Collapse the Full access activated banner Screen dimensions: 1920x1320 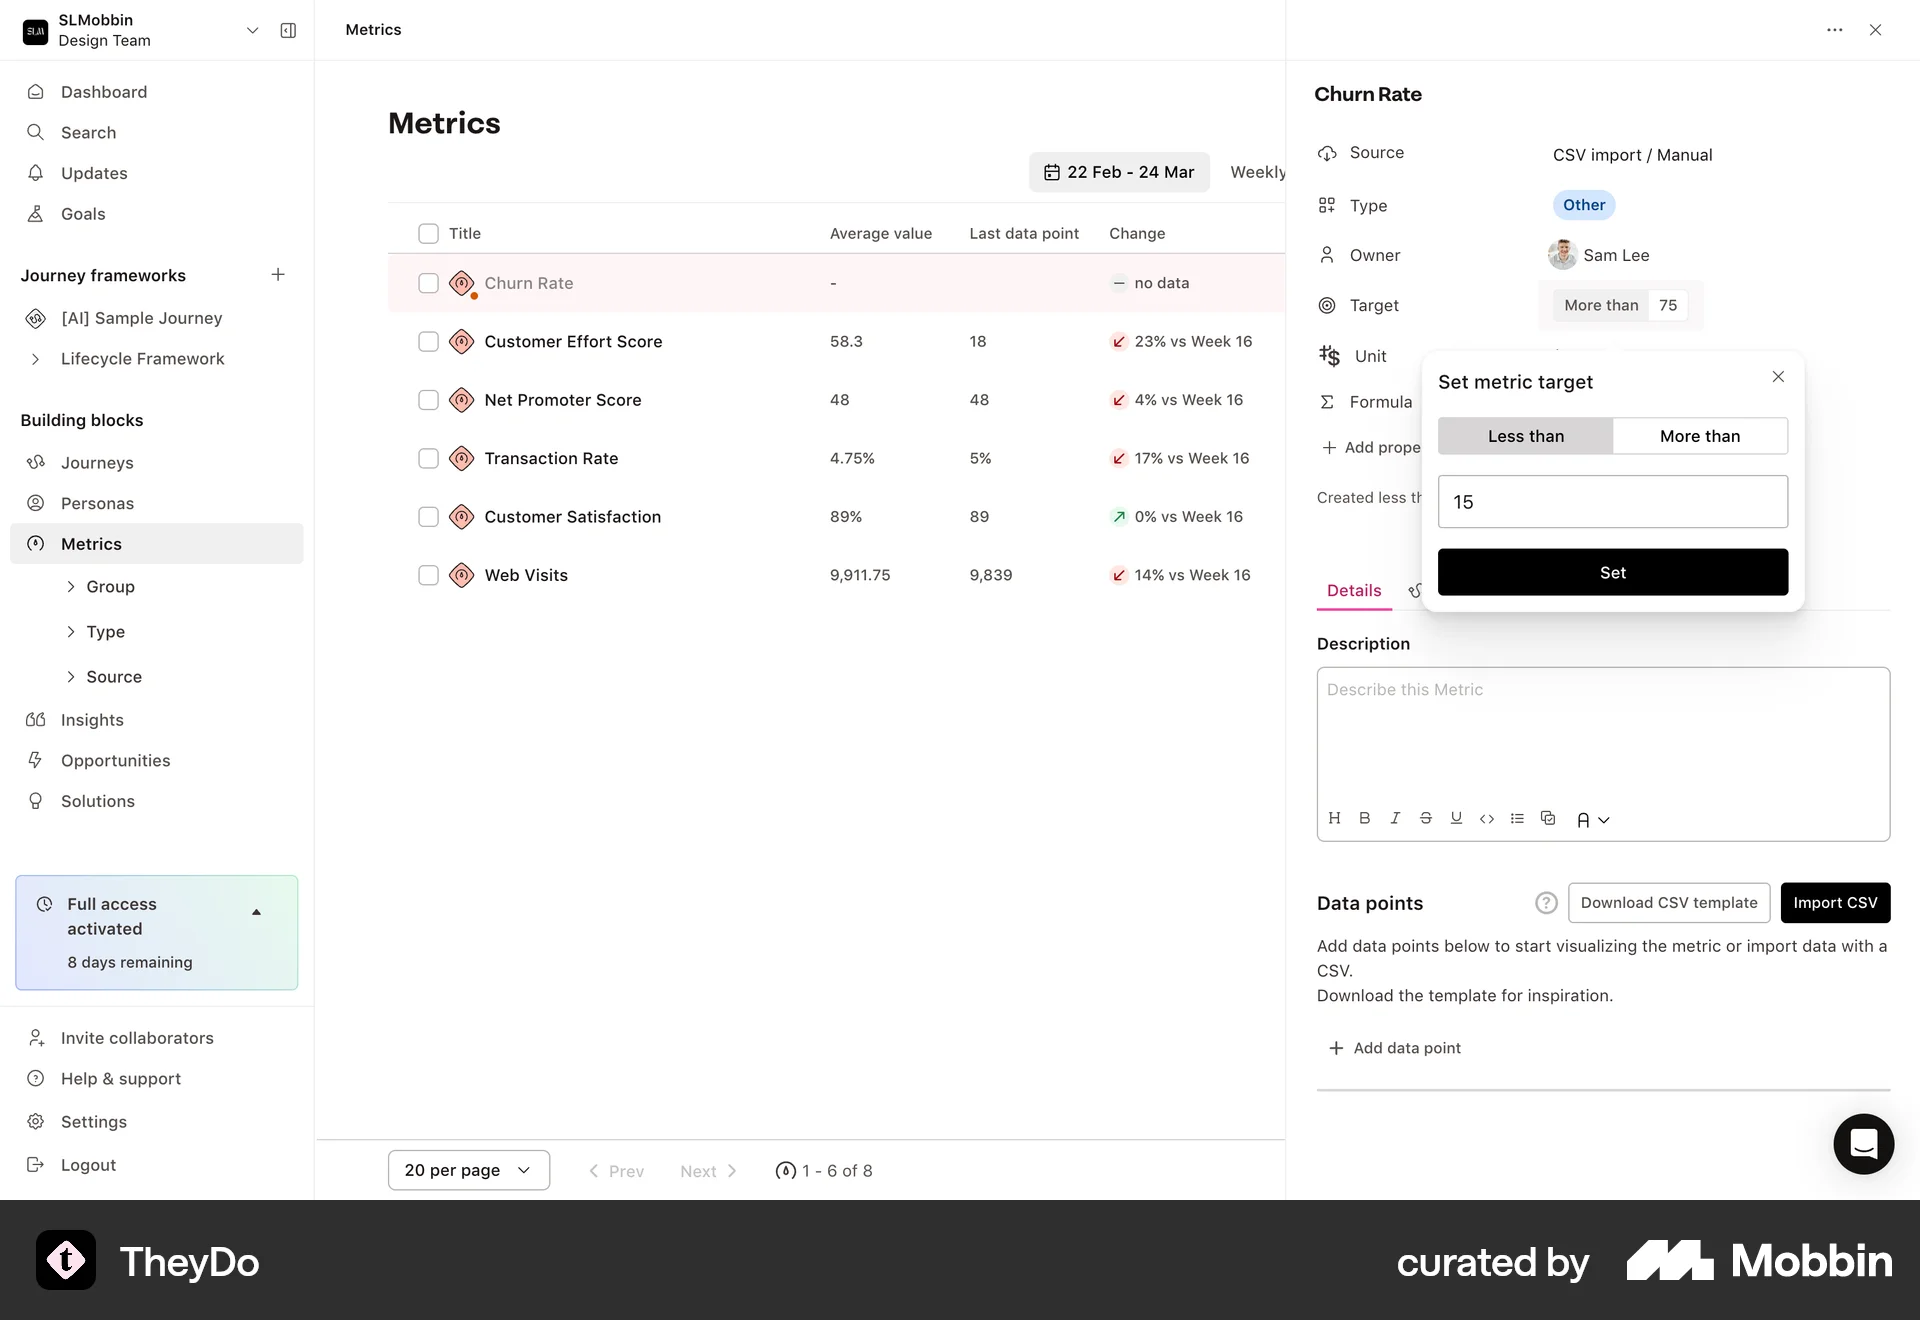pos(256,911)
